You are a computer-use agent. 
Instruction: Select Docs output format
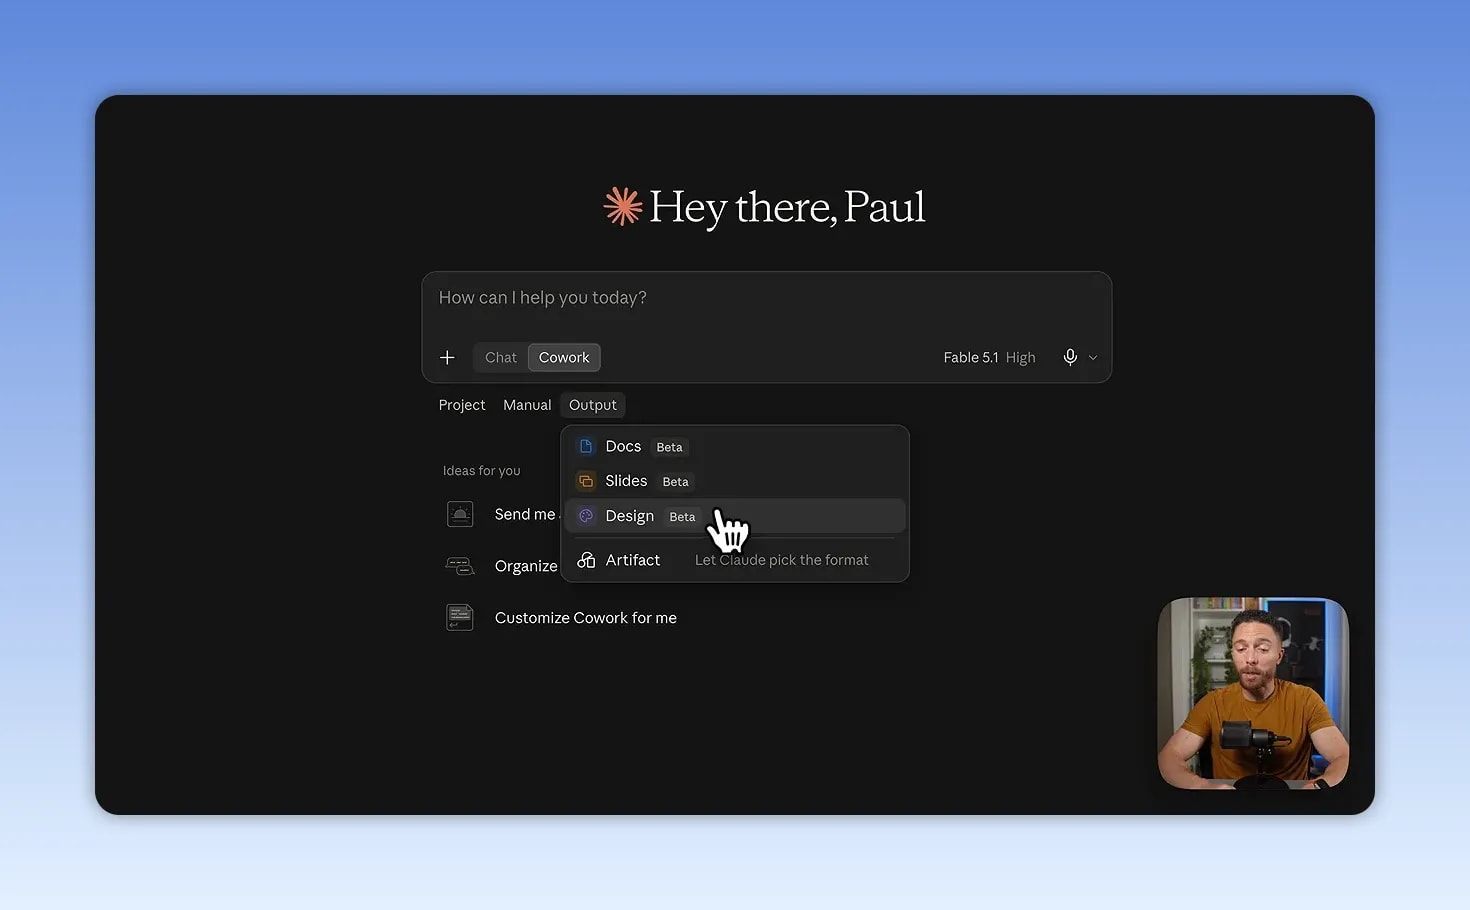(735, 446)
